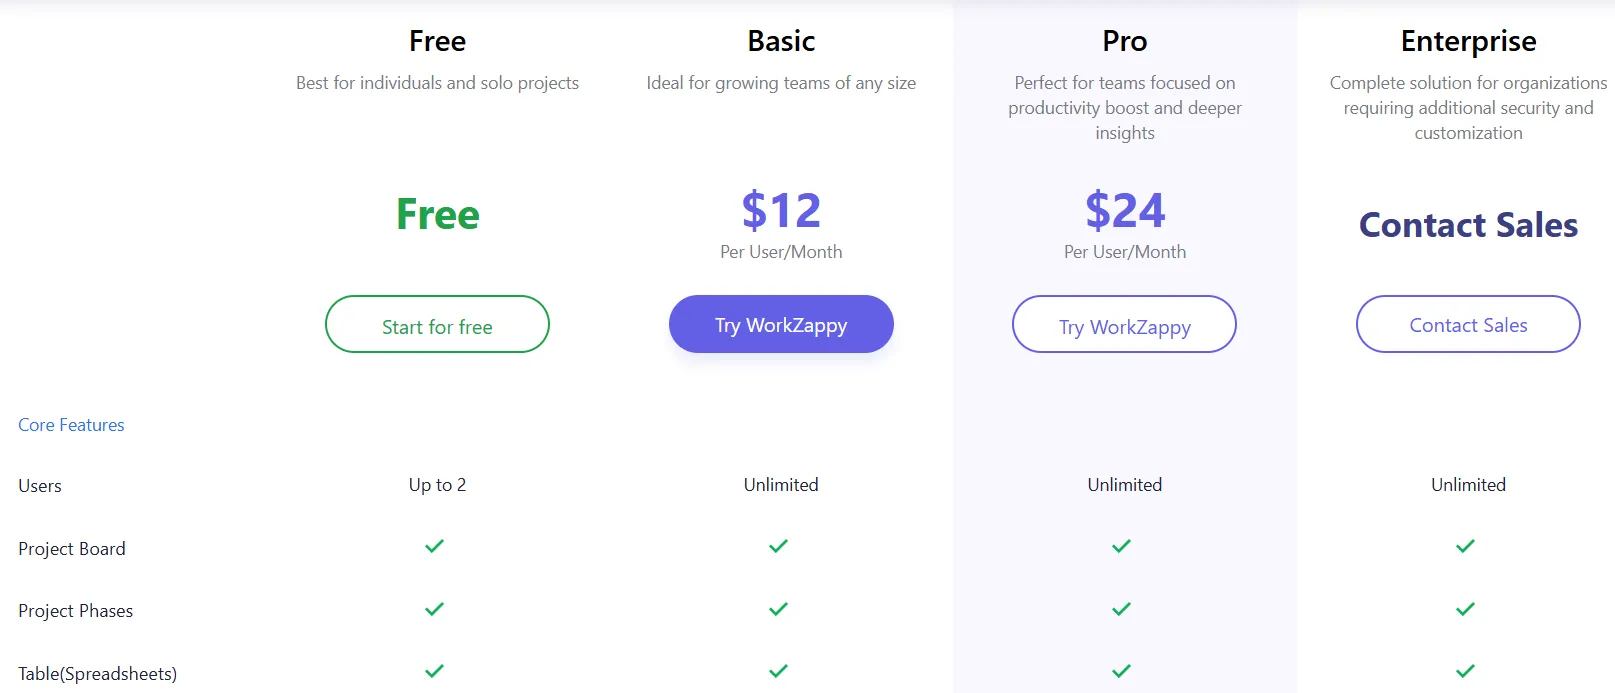Image resolution: width=1615 pixels, height=693 pixels.
Task: Click Project Phases checkmark in Basic column
Action: [778, 609]
